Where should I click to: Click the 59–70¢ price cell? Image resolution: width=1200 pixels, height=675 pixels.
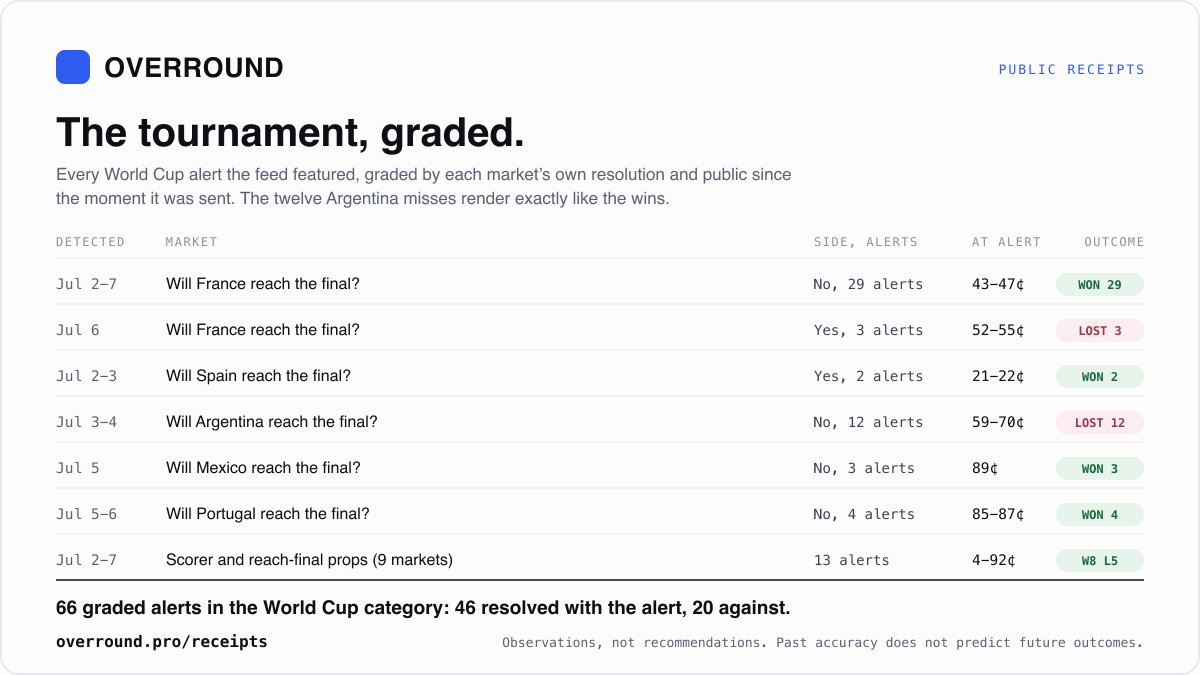[998, 422]
